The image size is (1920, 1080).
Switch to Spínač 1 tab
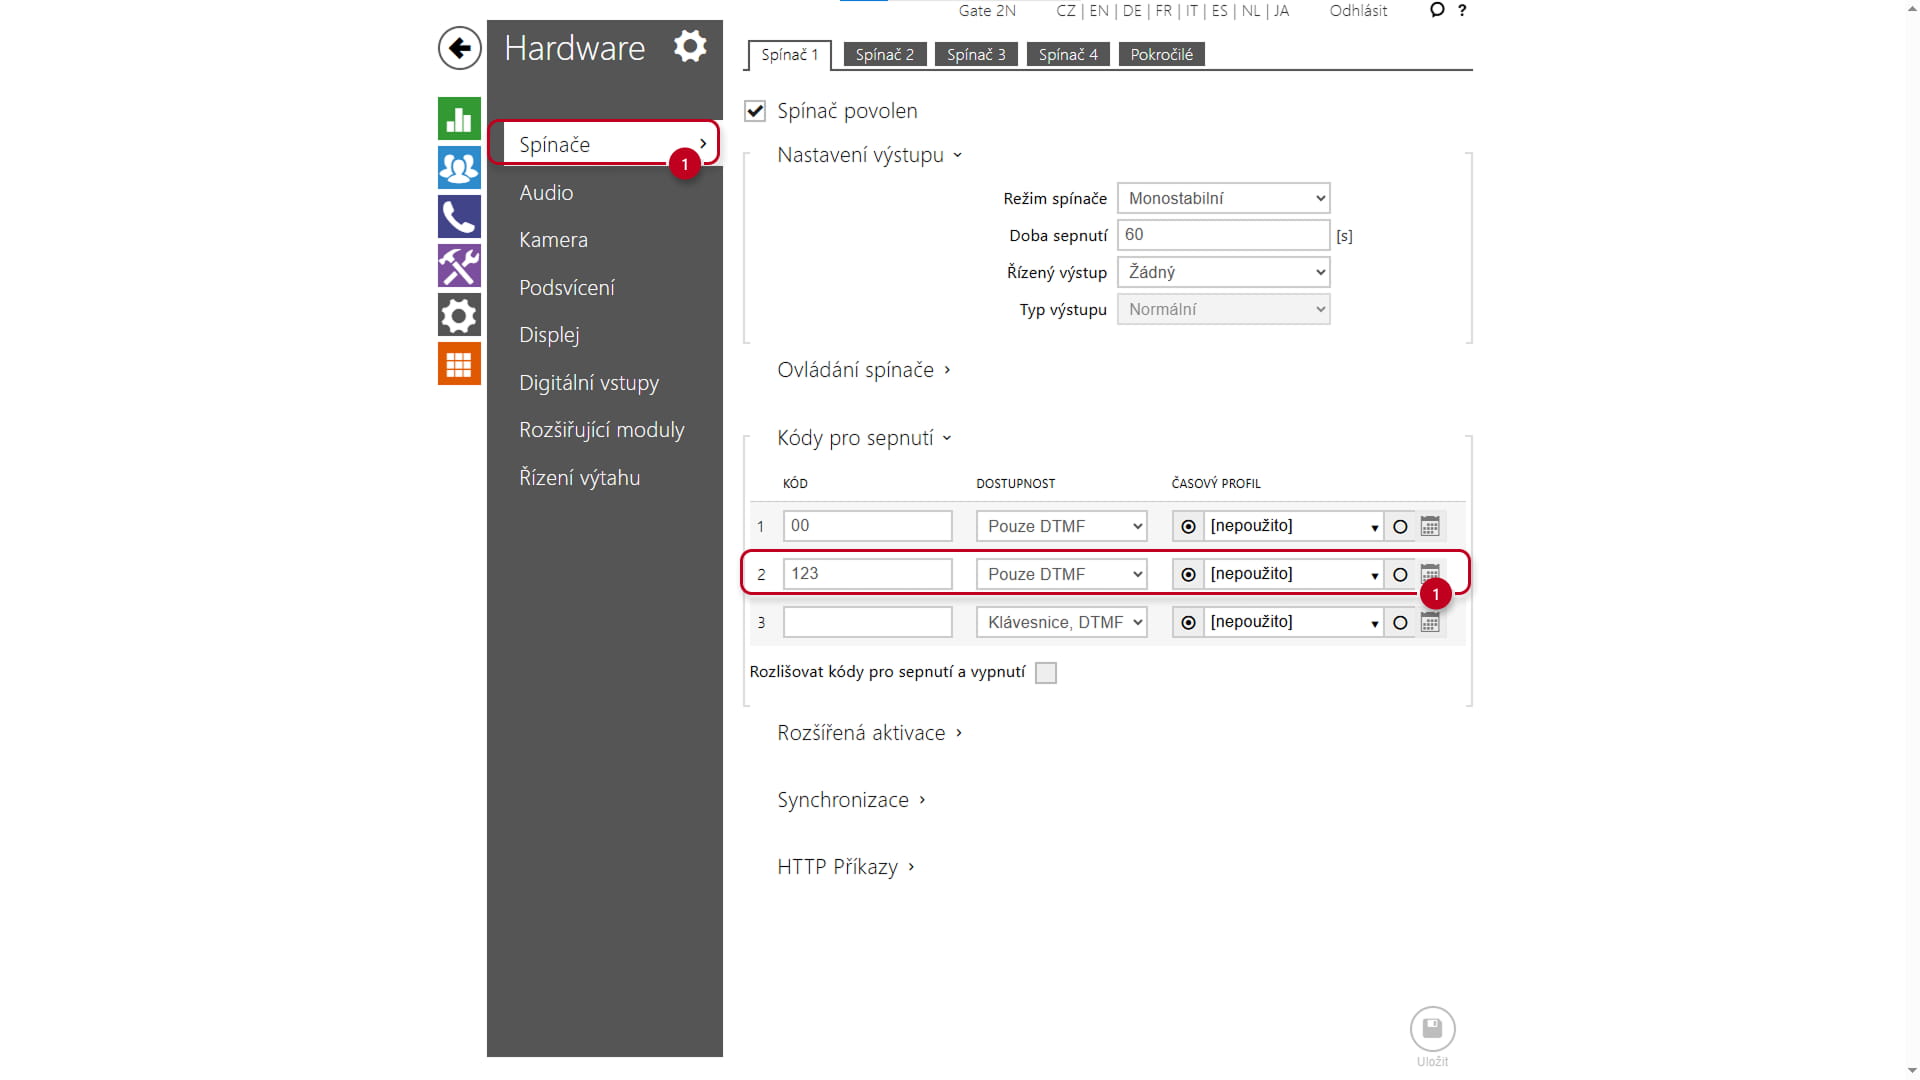point(789,55)
